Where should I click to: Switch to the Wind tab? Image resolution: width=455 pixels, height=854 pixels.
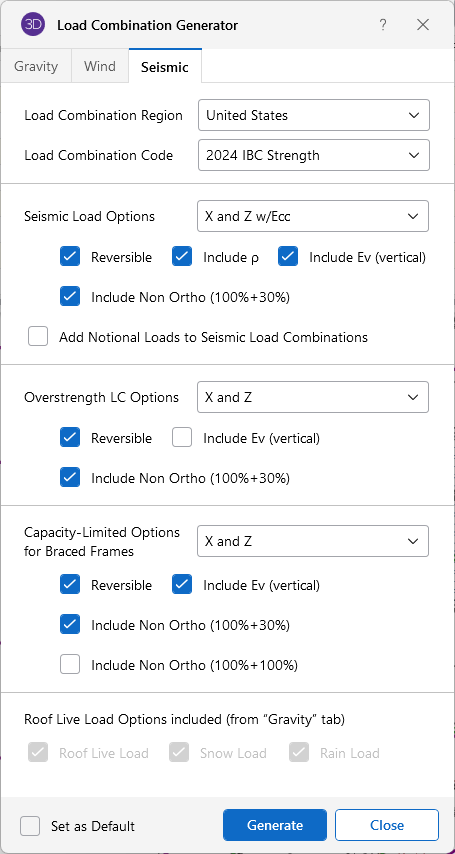(100, 66)
